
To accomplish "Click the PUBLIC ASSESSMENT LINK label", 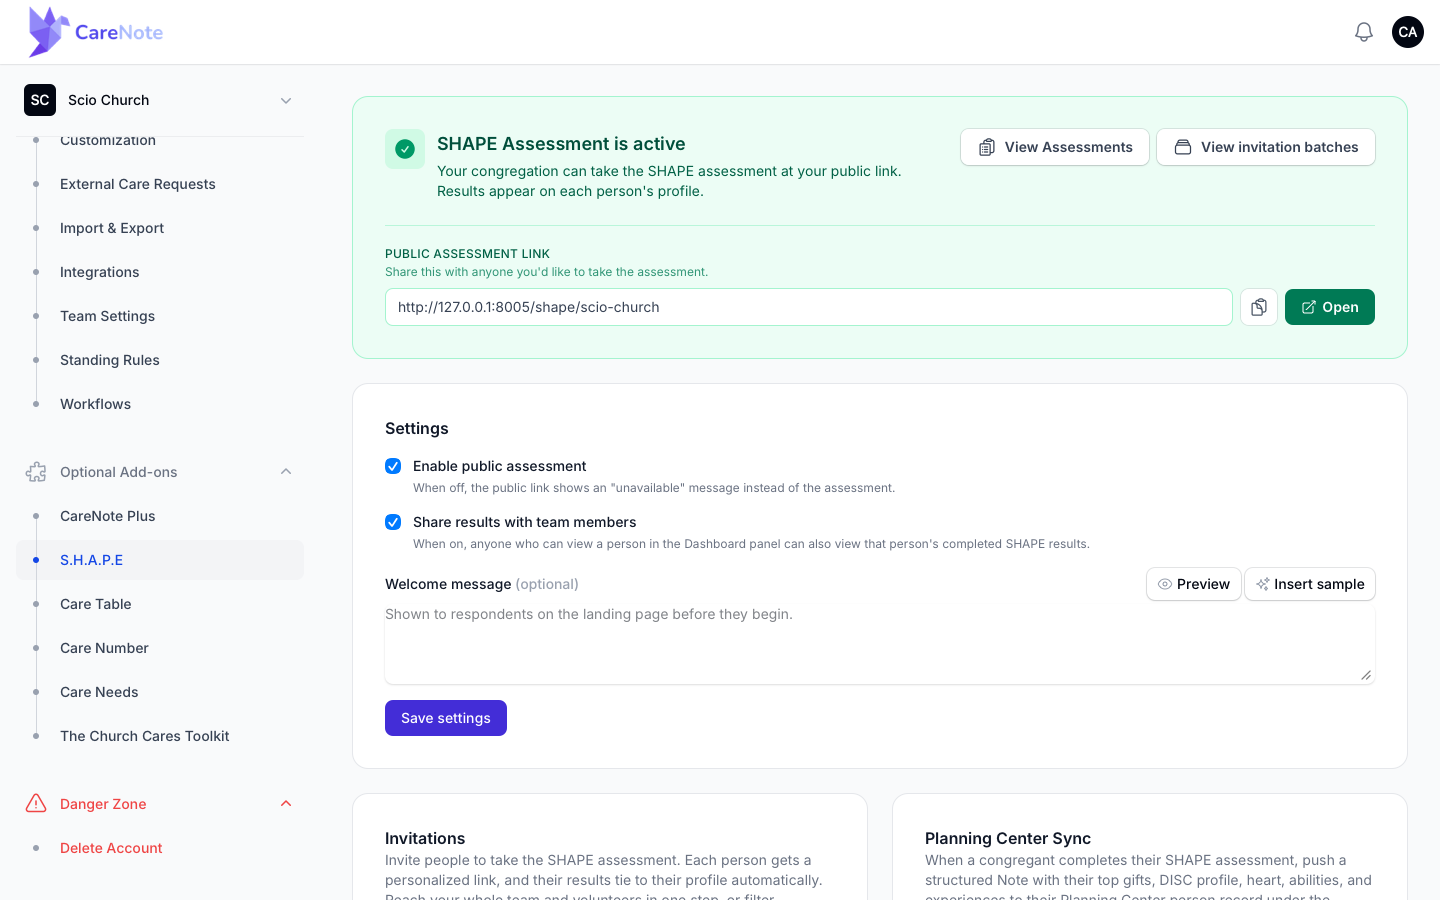I will tap(468, 254).
